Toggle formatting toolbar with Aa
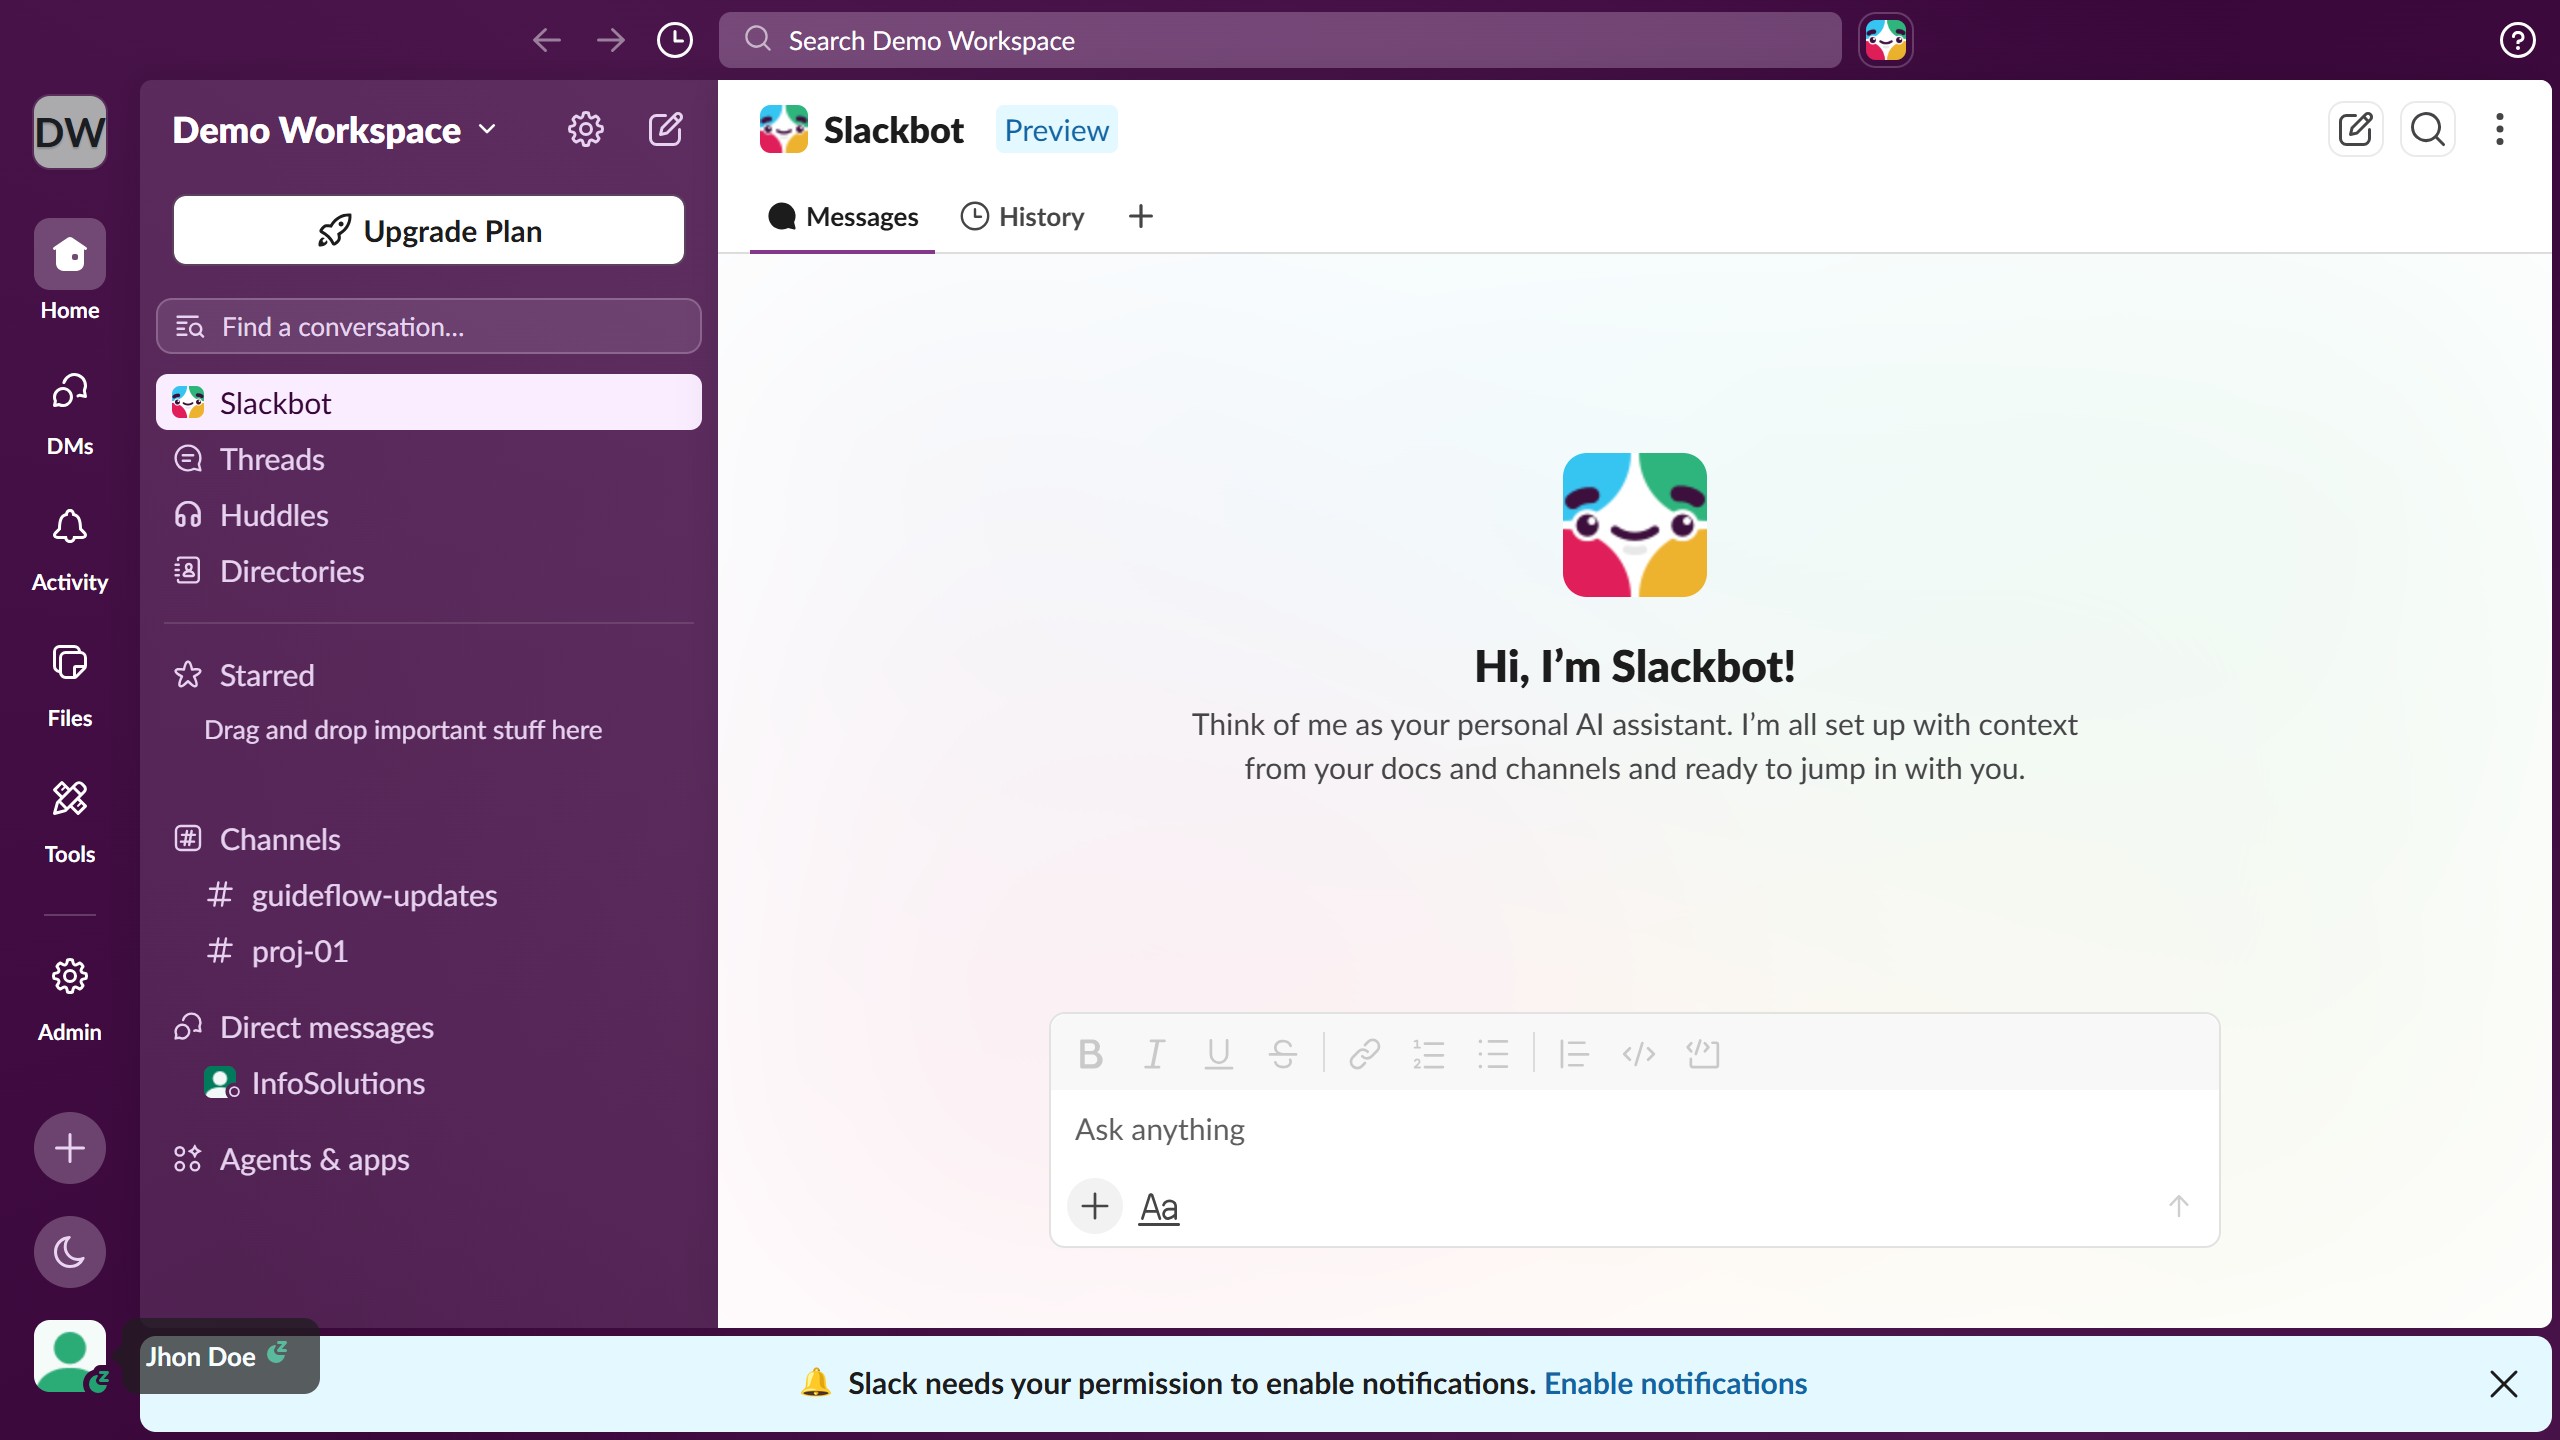Viewport: 2560px width, 1440px height. coord(1159,1208)
